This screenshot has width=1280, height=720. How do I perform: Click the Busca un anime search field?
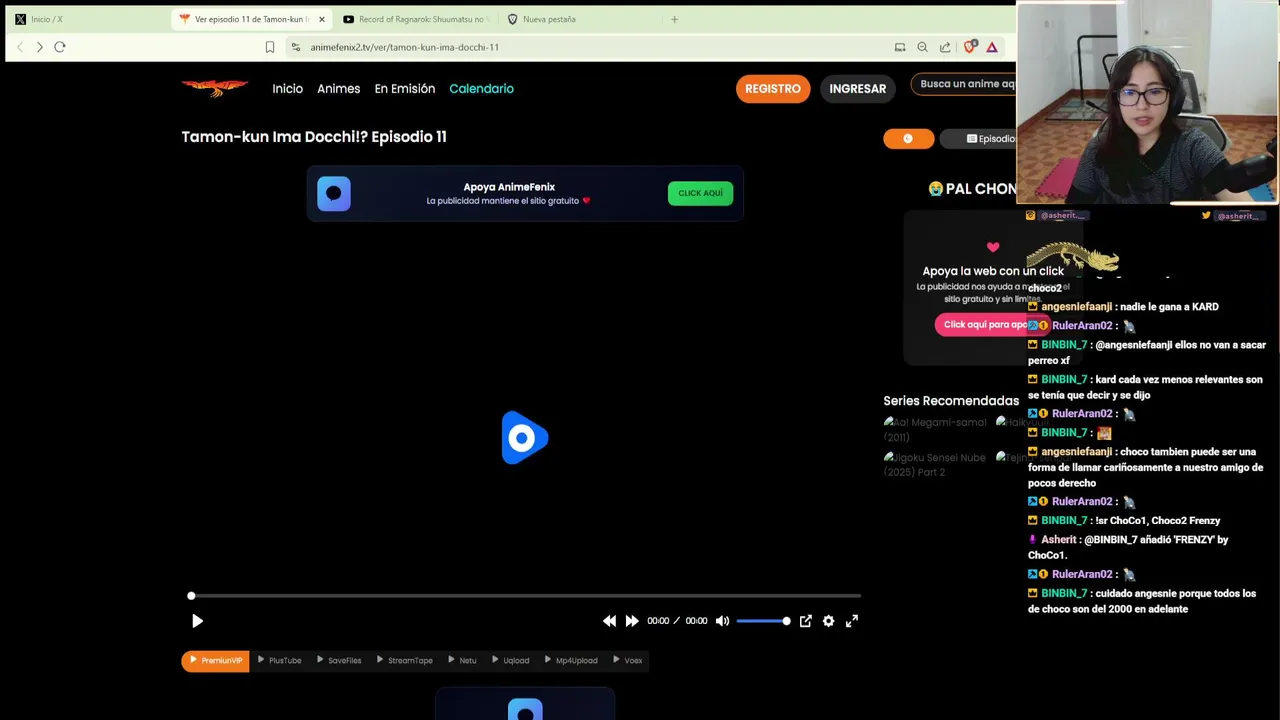pyautogui.click(x=966, y=84)
